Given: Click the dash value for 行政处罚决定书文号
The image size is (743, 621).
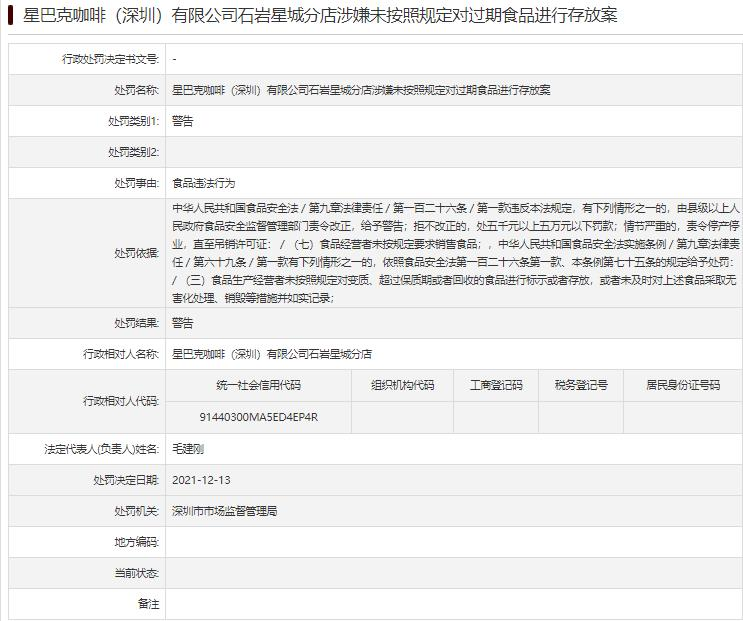Looking at the screenshot, I should click(175, 59).
